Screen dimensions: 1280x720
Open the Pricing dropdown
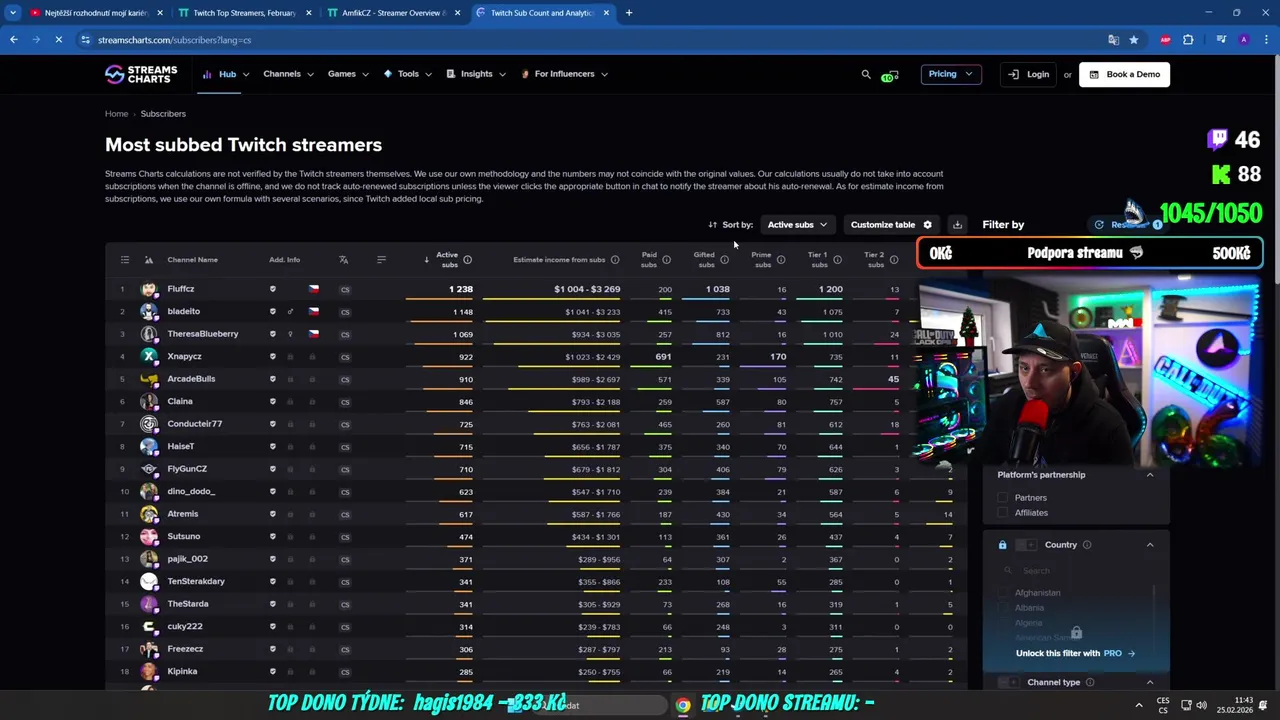coord(950,74)
